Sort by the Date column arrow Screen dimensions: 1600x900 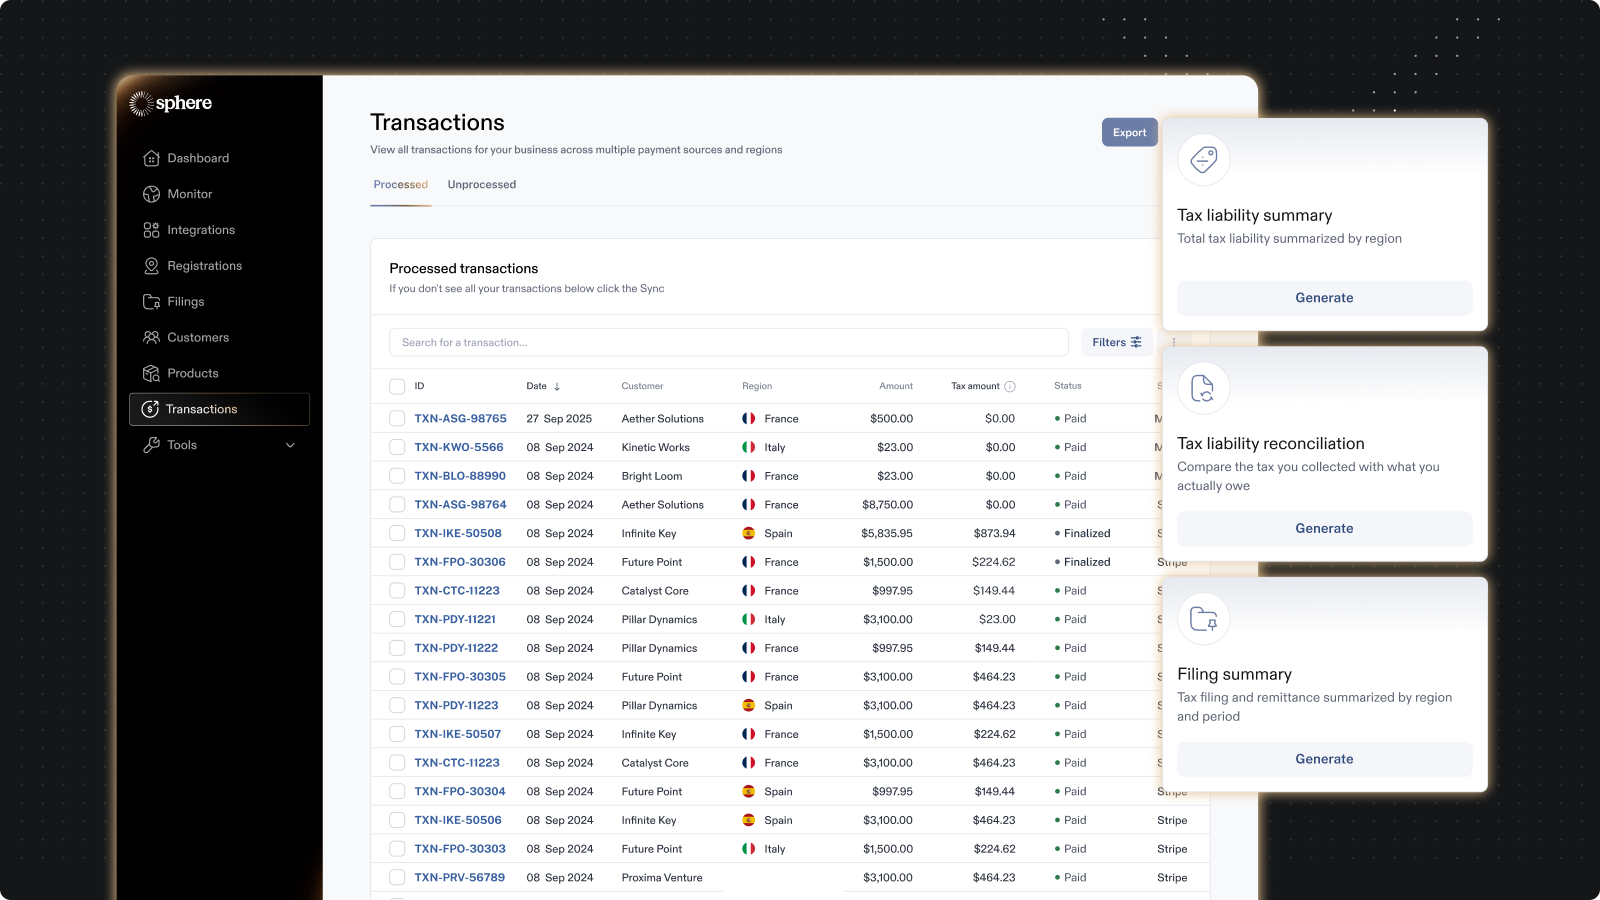[557, 387]
